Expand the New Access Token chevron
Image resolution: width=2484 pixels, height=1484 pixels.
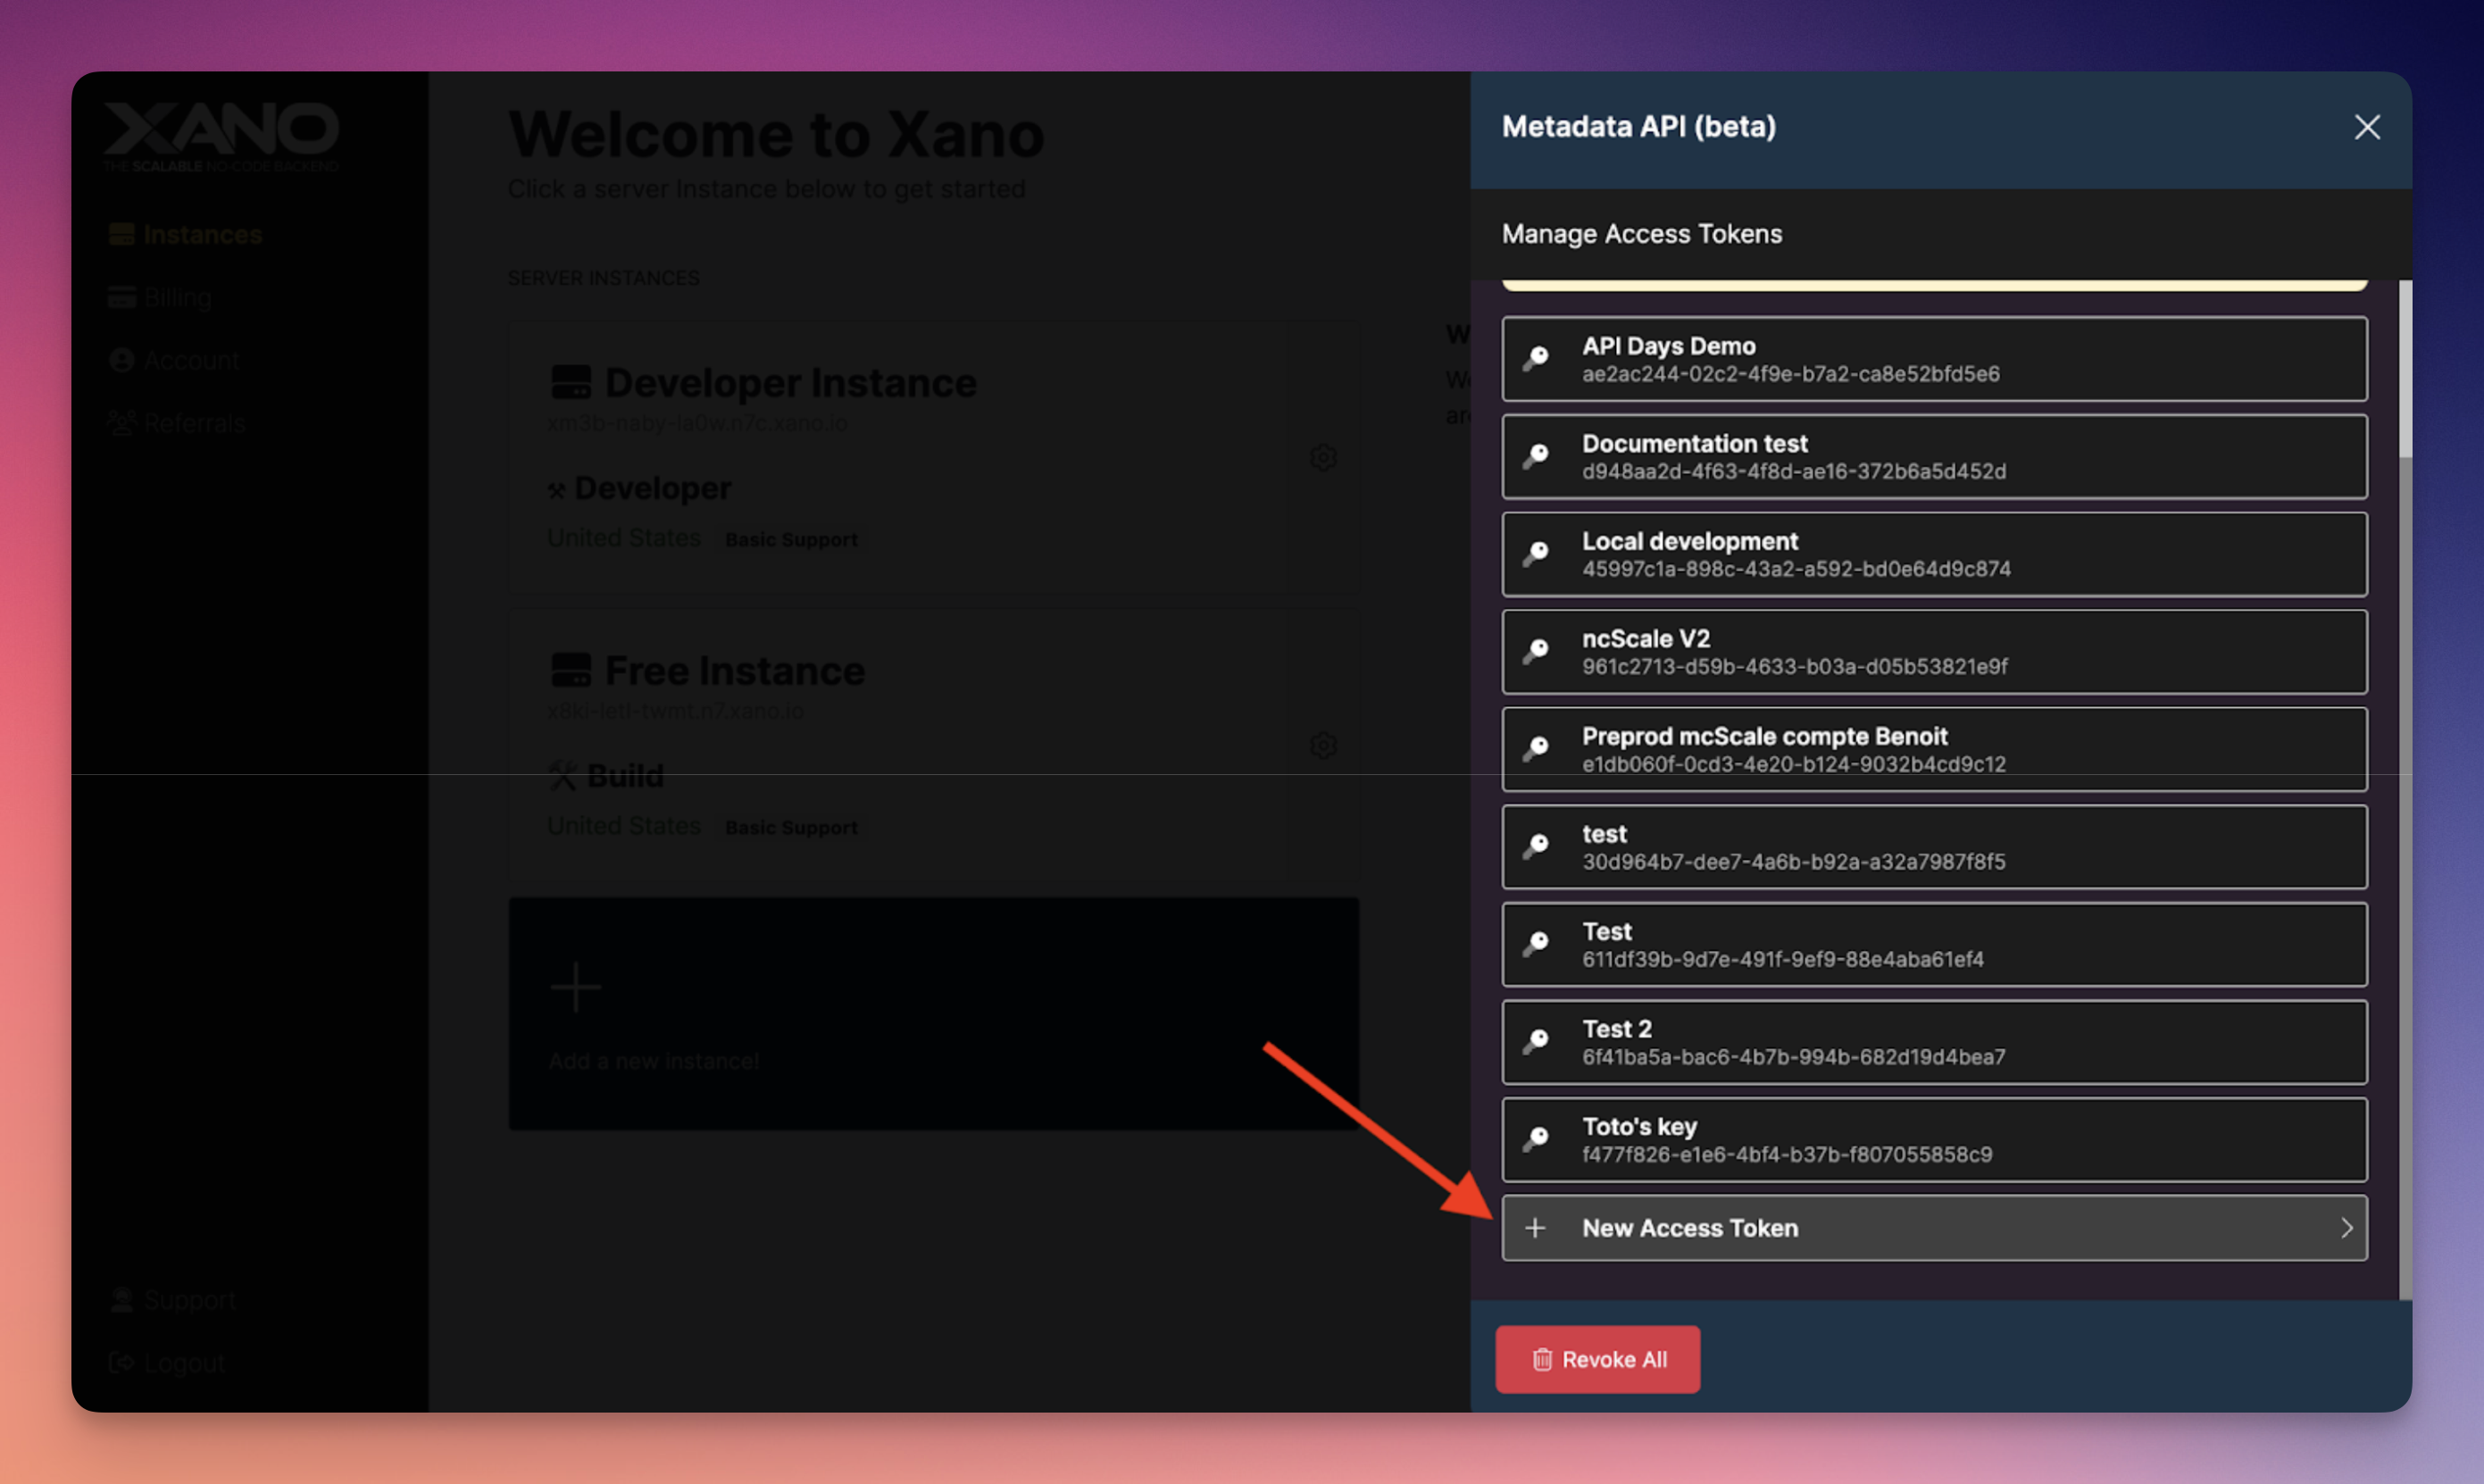[2346, 1227]
